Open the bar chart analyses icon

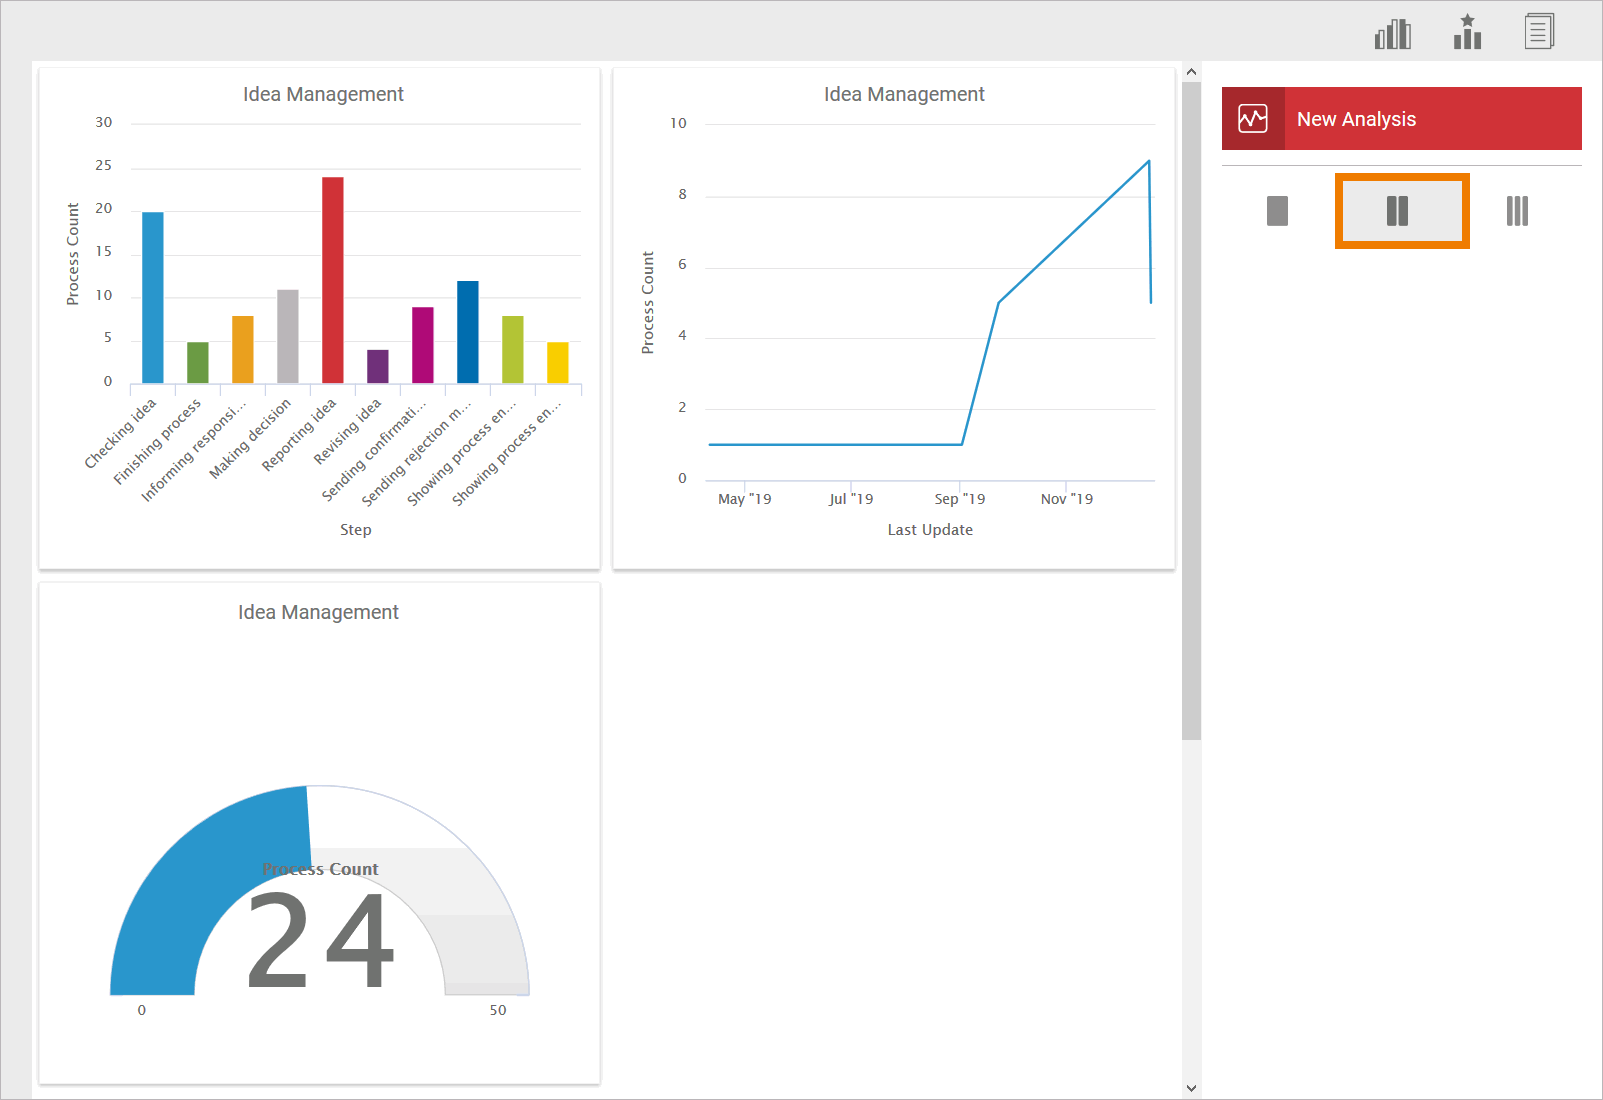point(1392,34)
